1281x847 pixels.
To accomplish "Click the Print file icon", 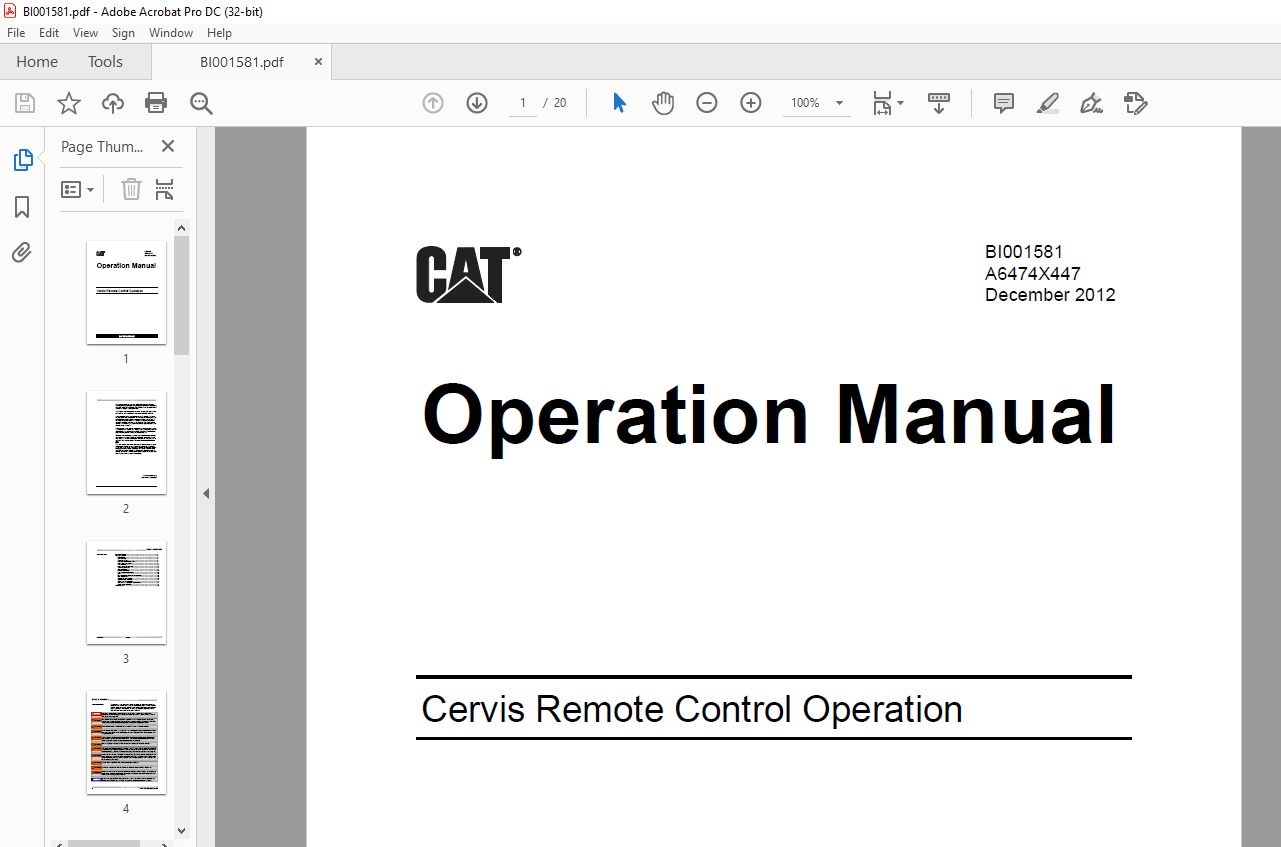I will (x=156, y=103).
